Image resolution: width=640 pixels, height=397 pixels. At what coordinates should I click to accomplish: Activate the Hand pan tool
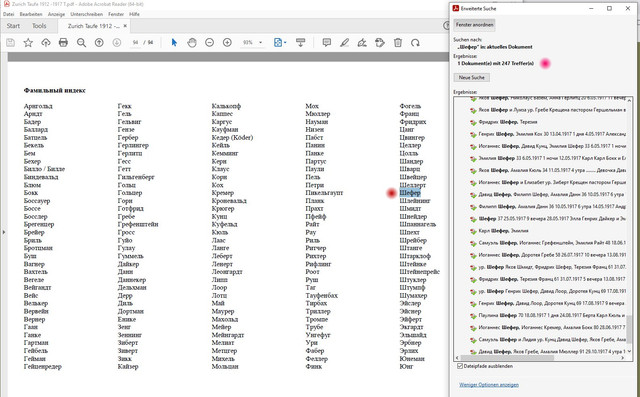[x=192, y=42]
